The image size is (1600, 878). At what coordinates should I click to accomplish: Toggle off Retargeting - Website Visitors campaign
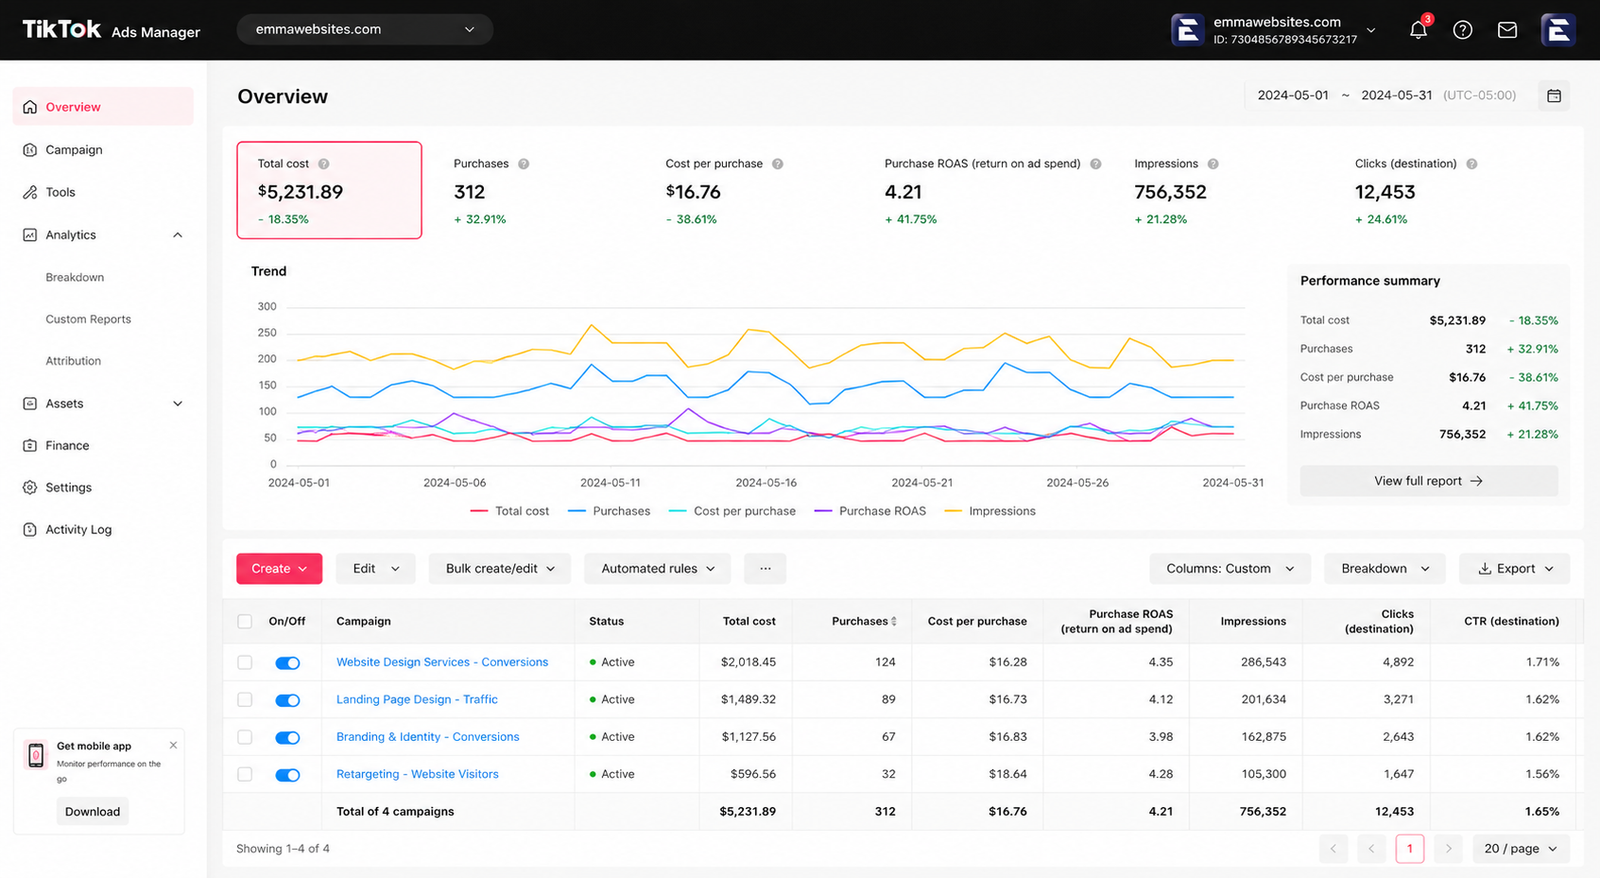[x=288, y=775]
